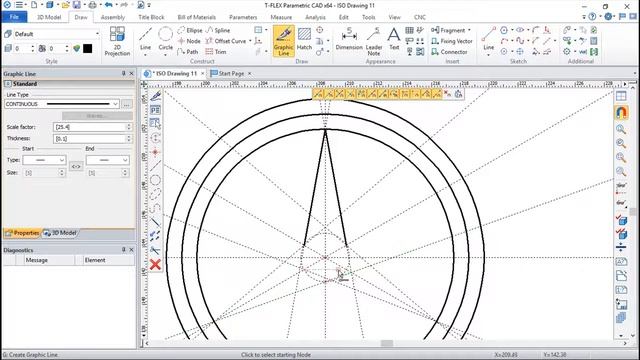640x360 pixels.
Task: Close the Diagnostics panel
Action: click(131, 249)
